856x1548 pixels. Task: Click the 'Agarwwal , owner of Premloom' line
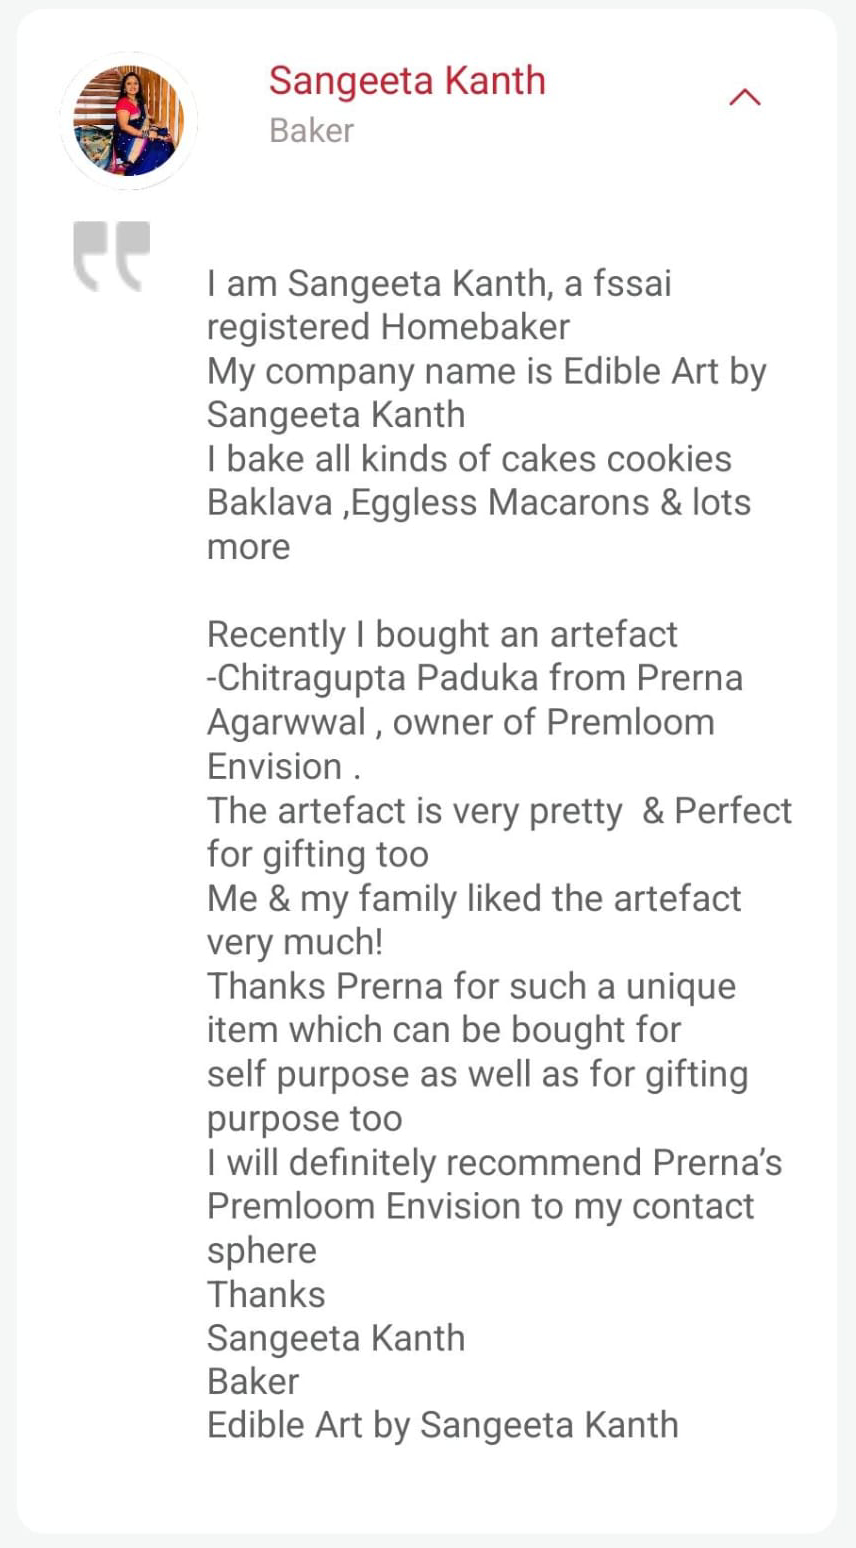pyautogui.click(x=460, y=722)
